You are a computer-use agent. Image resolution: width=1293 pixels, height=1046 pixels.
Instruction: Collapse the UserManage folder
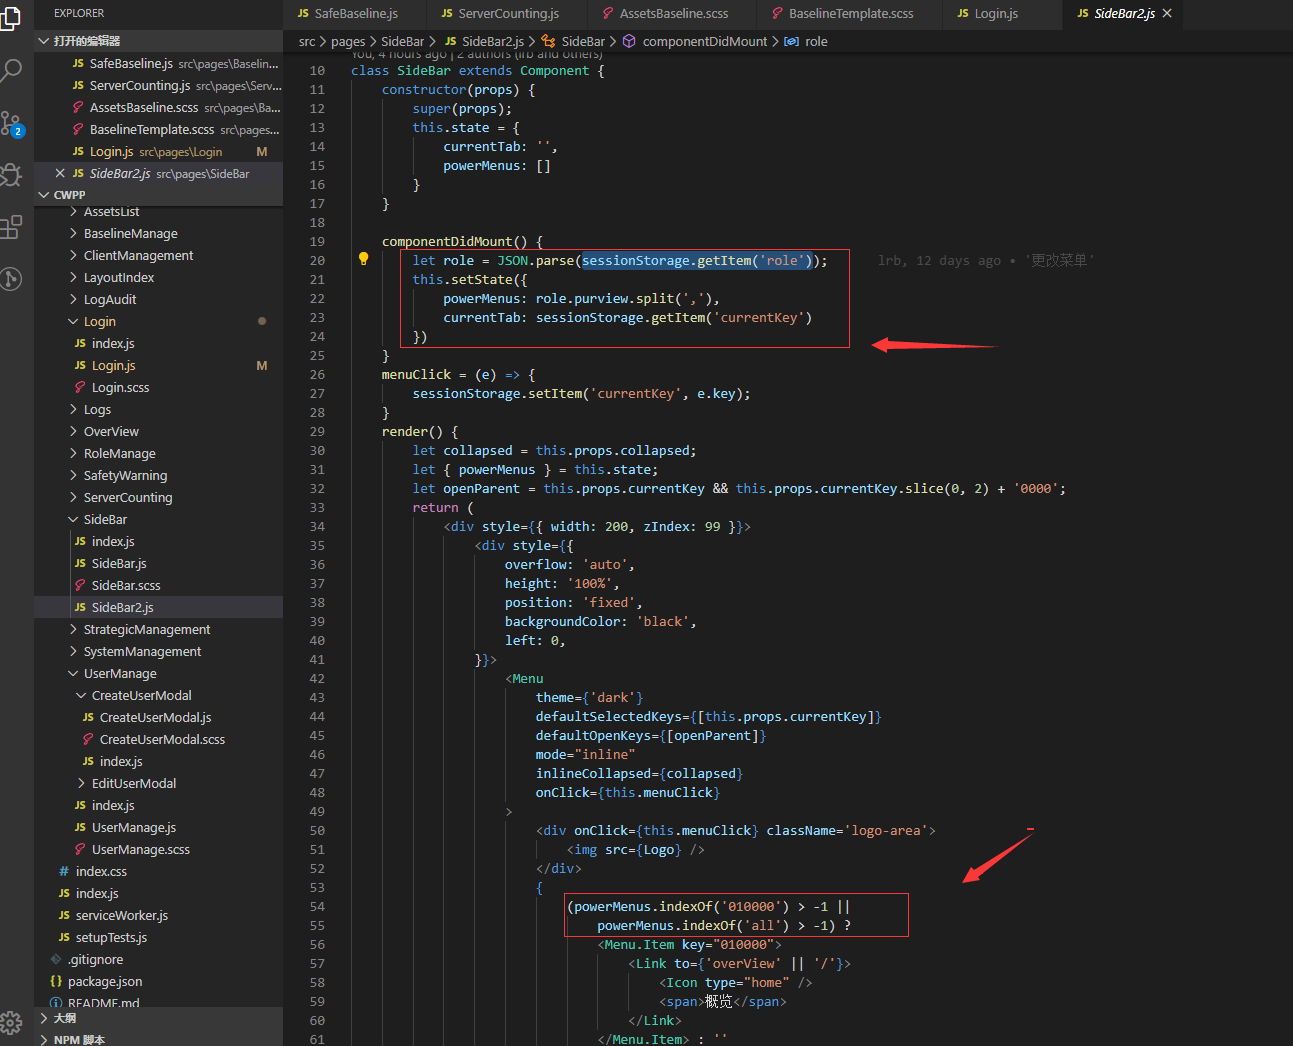coord(120,673)
